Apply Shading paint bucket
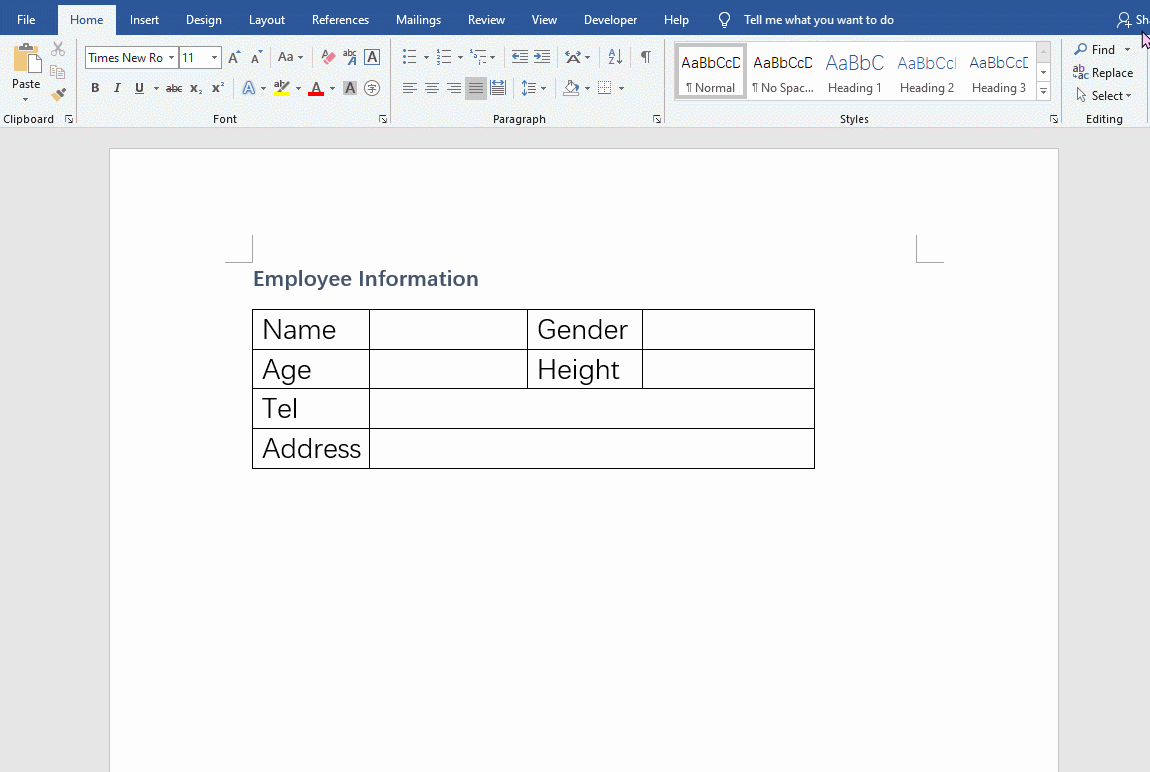The image size is (1150, 772). point(571,89)
